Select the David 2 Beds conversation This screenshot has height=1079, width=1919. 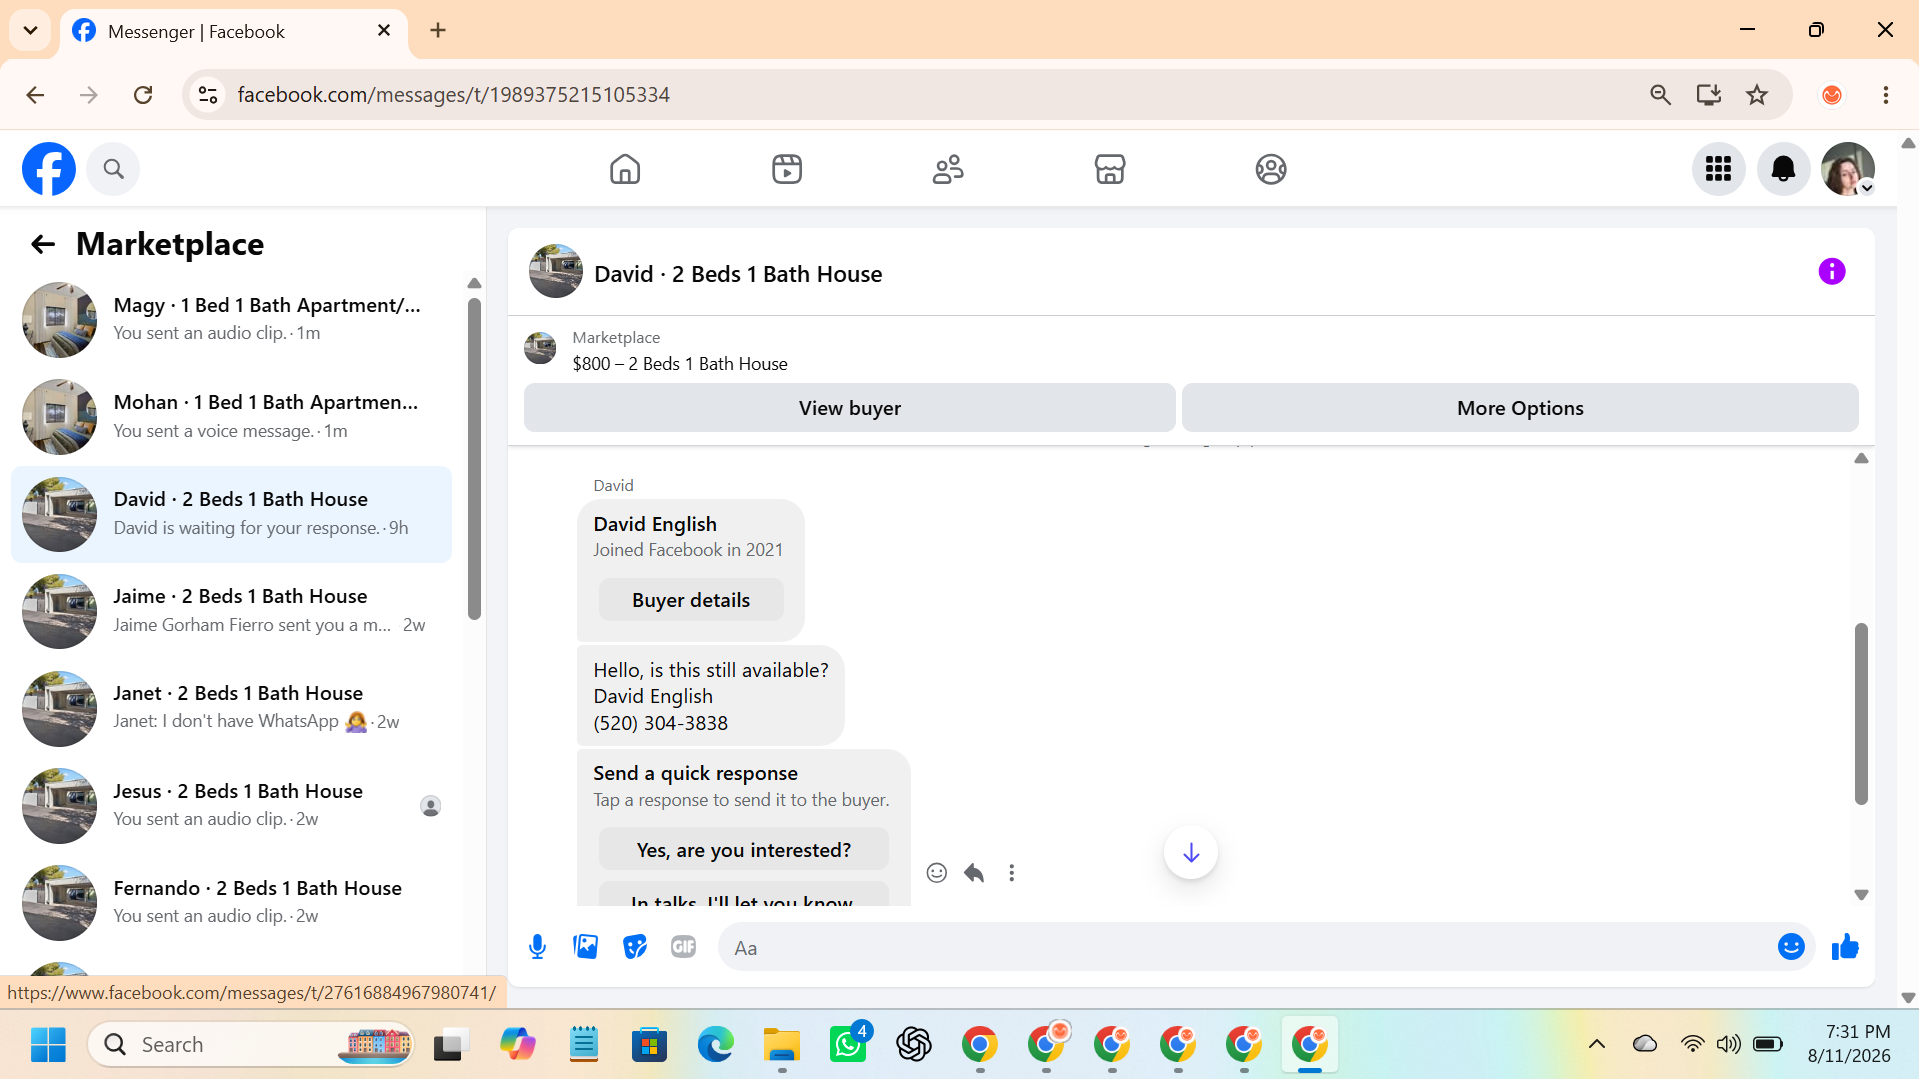point(232,514)
